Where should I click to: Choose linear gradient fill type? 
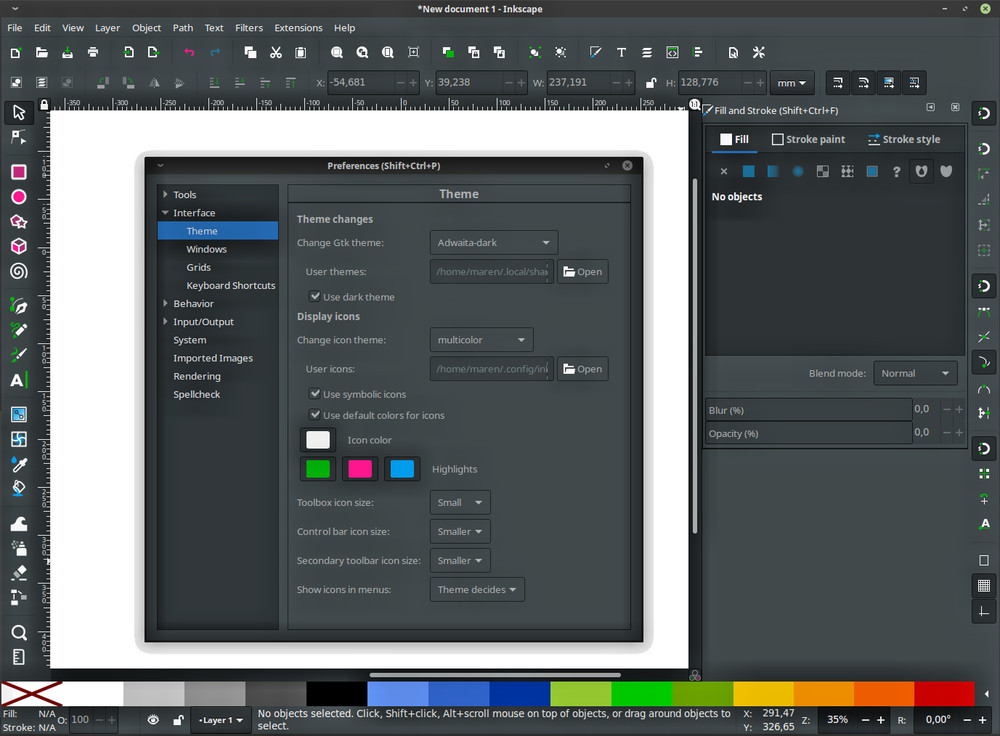click(770, 171)
